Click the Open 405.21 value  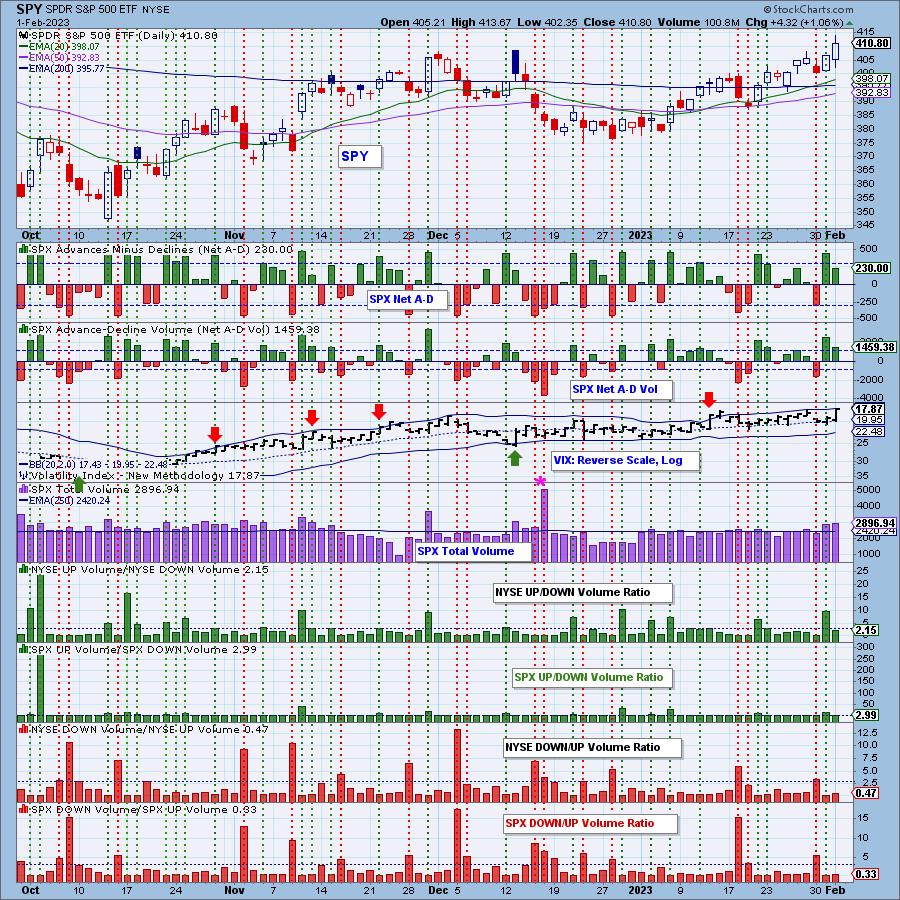[413, 22]
